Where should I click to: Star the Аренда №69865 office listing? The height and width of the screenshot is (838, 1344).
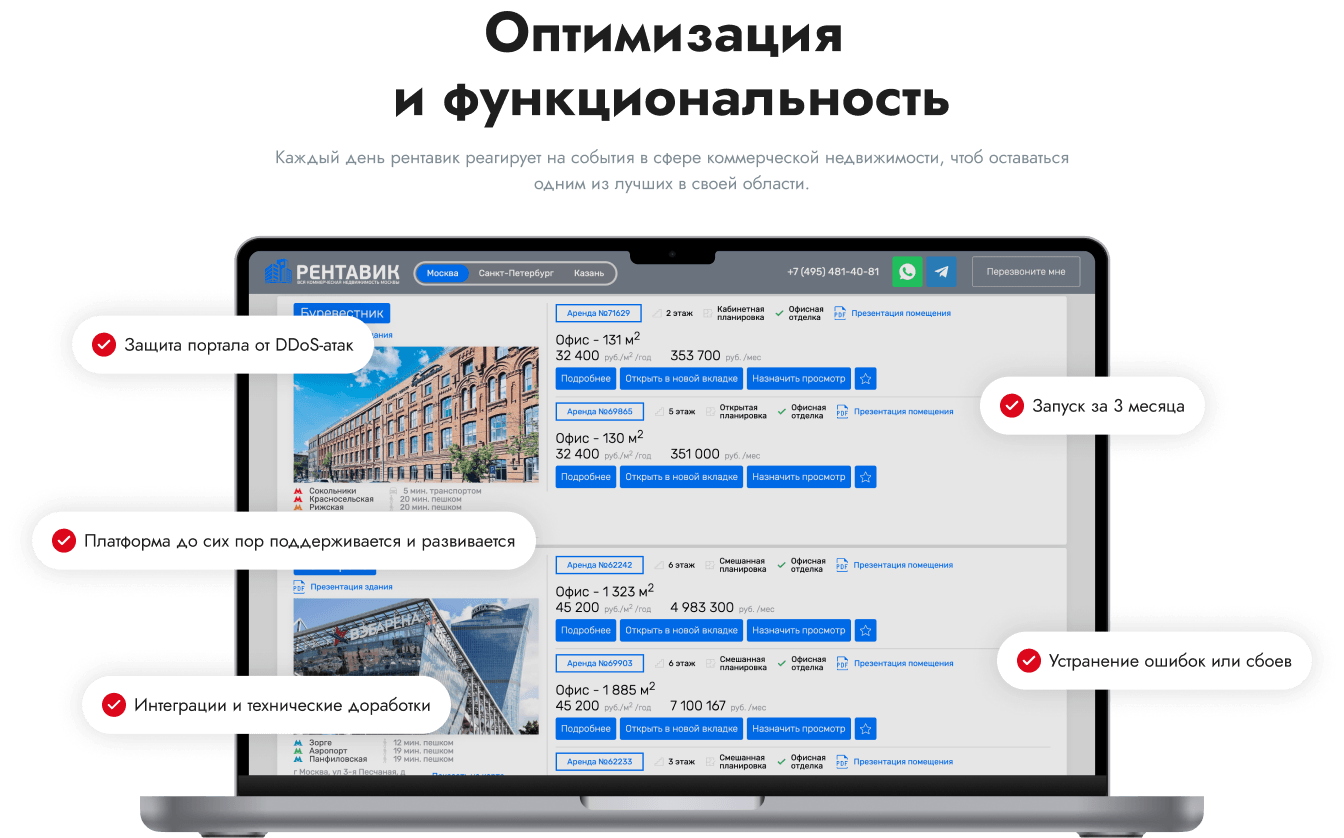coord(866,477)
